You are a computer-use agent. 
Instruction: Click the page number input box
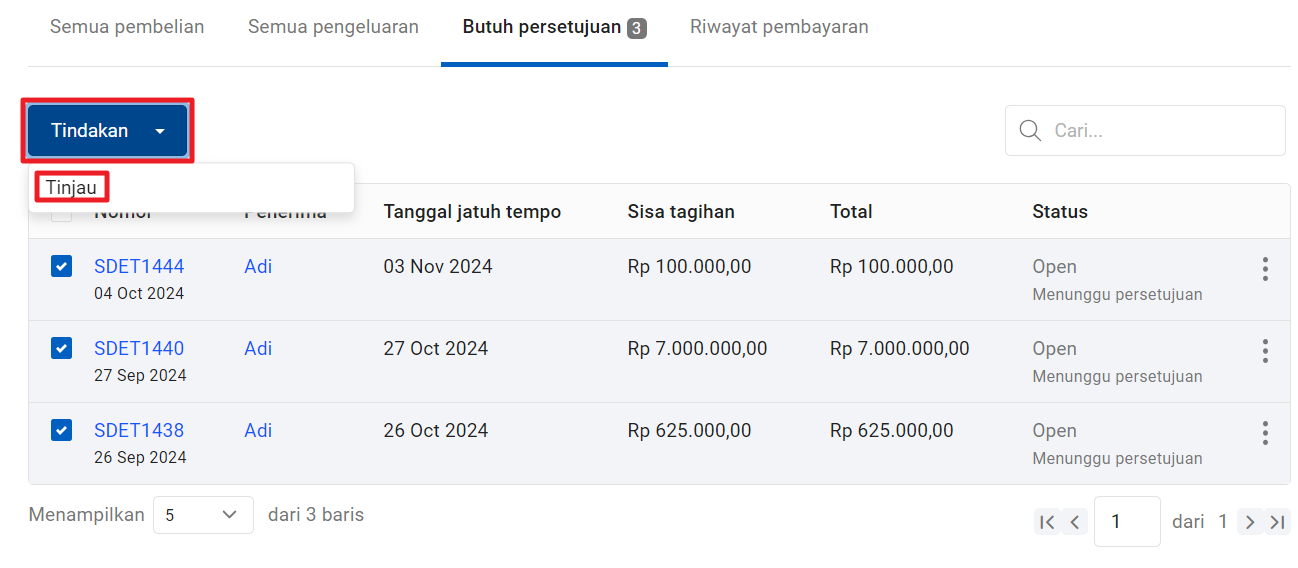point(1127,521)
